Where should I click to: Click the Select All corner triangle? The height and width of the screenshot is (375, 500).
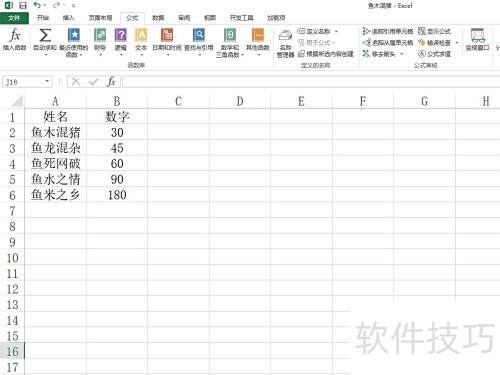click(16, 101)
